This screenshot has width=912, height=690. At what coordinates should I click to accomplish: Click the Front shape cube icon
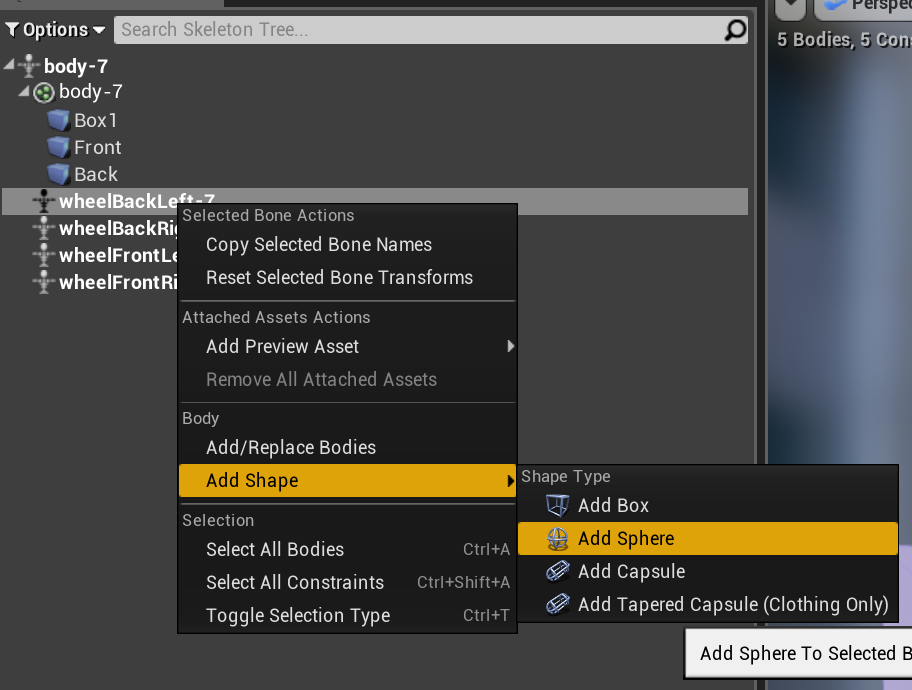(x=59, y=148)
